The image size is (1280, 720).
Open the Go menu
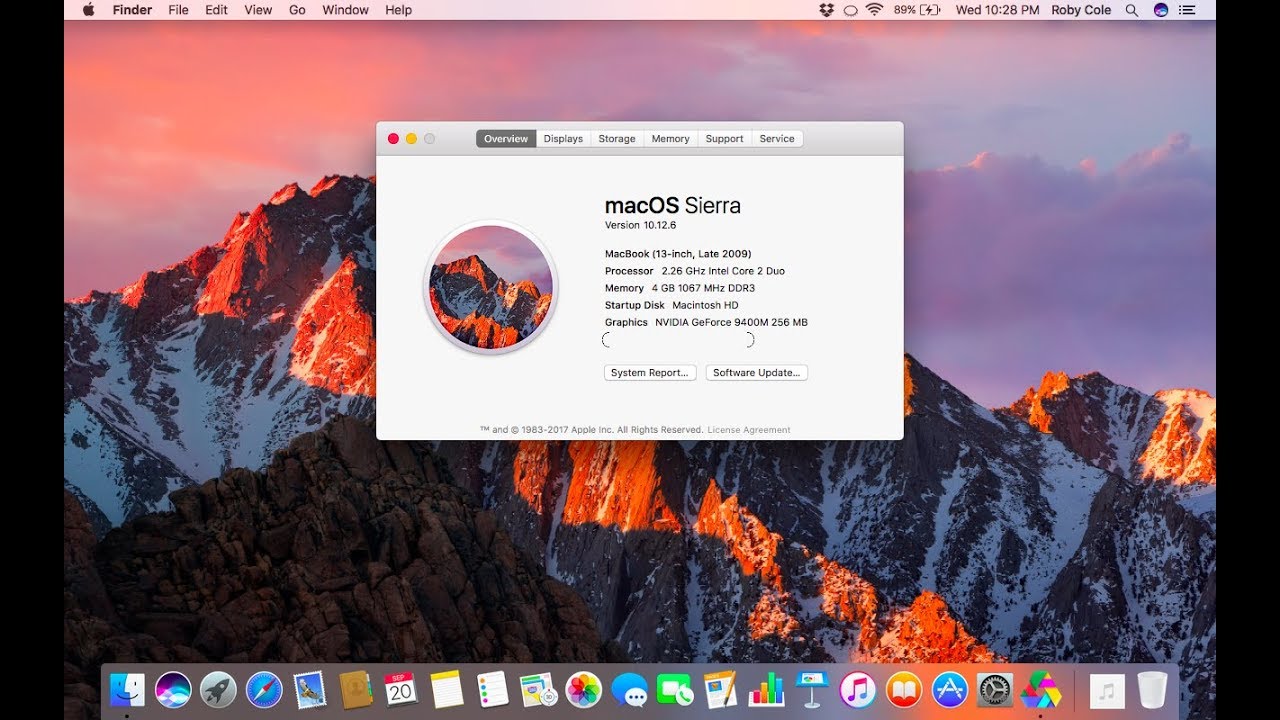(x=297, y=10)
